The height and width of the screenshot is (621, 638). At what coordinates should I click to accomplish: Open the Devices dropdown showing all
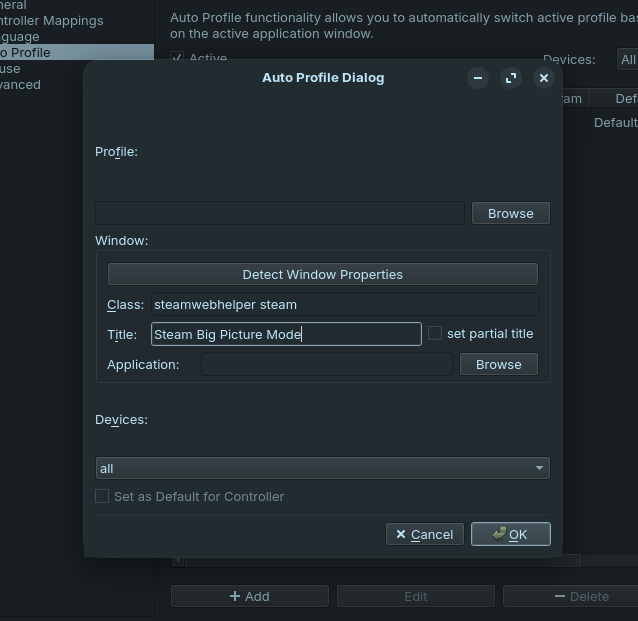click(x=322, y=468)
